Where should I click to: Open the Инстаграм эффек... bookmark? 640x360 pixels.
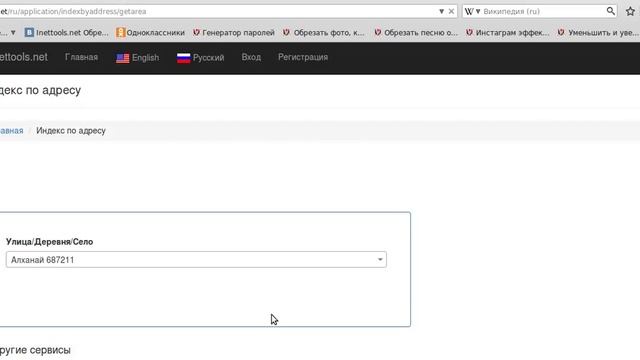pyautogui.click(x=508, y=33)
